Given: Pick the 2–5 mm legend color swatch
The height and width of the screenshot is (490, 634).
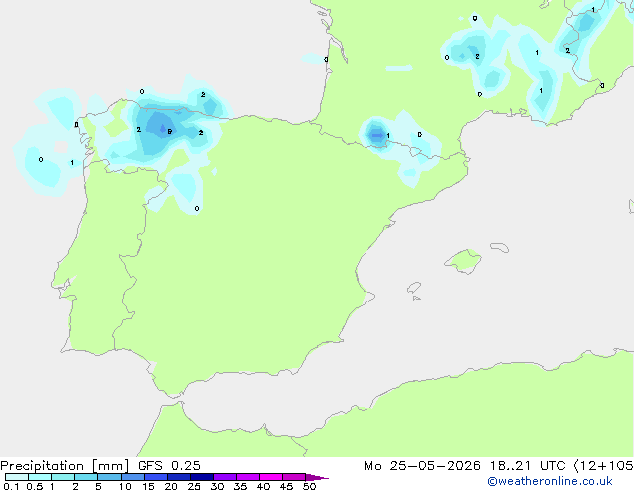Looking at the screenshot, I should [x=86, y=477].
